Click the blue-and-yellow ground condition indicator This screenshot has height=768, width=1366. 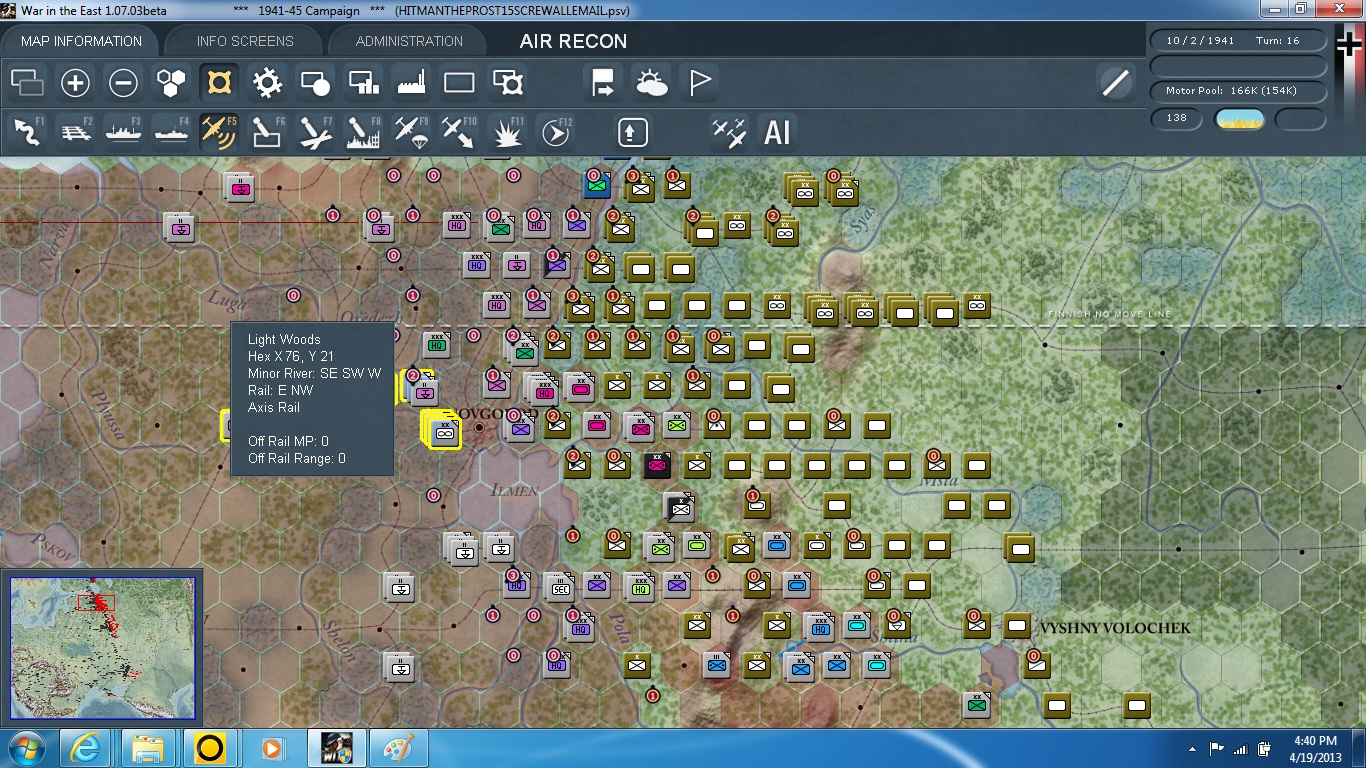tap(1239, 119)
